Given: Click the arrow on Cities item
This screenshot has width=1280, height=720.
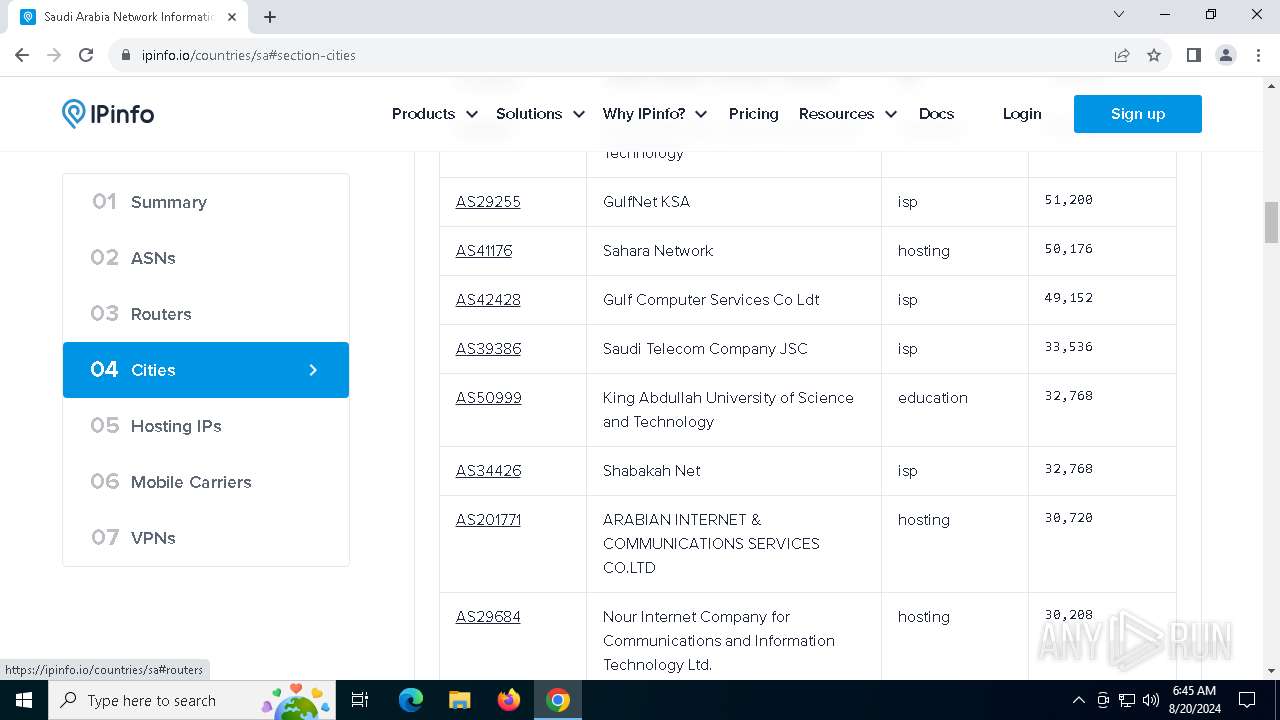Looking at the screenshot, I should click(x=313, y=370).
